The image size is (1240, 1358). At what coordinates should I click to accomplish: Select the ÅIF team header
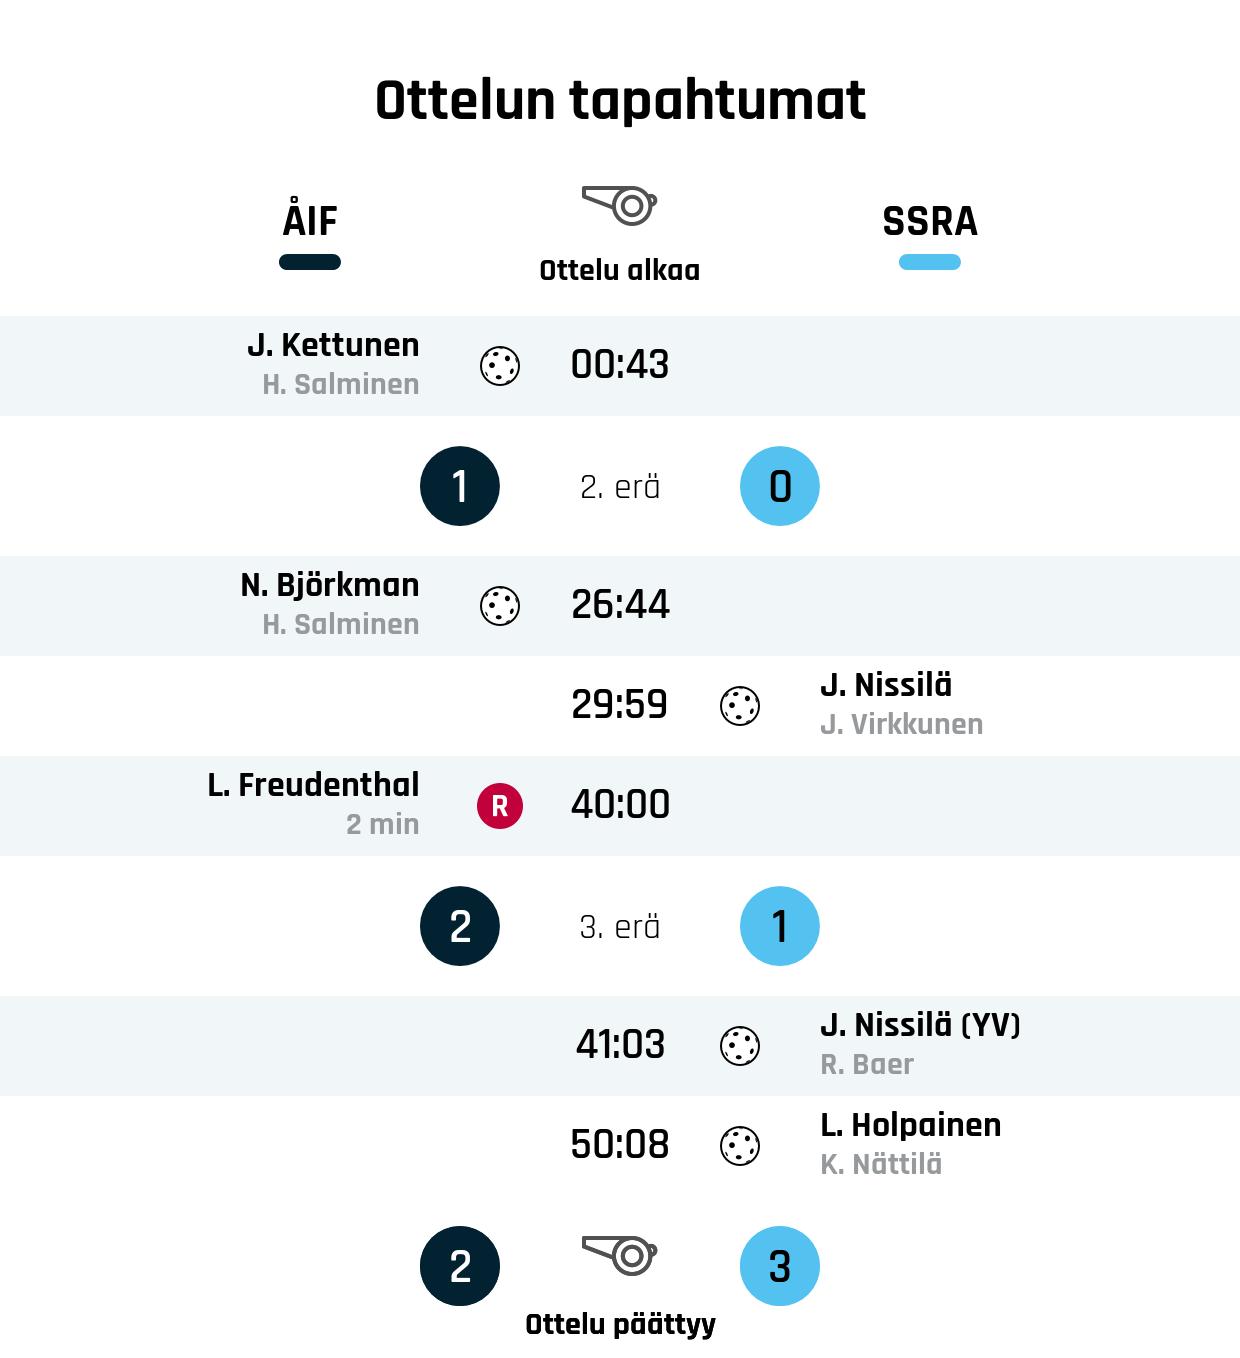pyautogui.click(x=310, y=221)
